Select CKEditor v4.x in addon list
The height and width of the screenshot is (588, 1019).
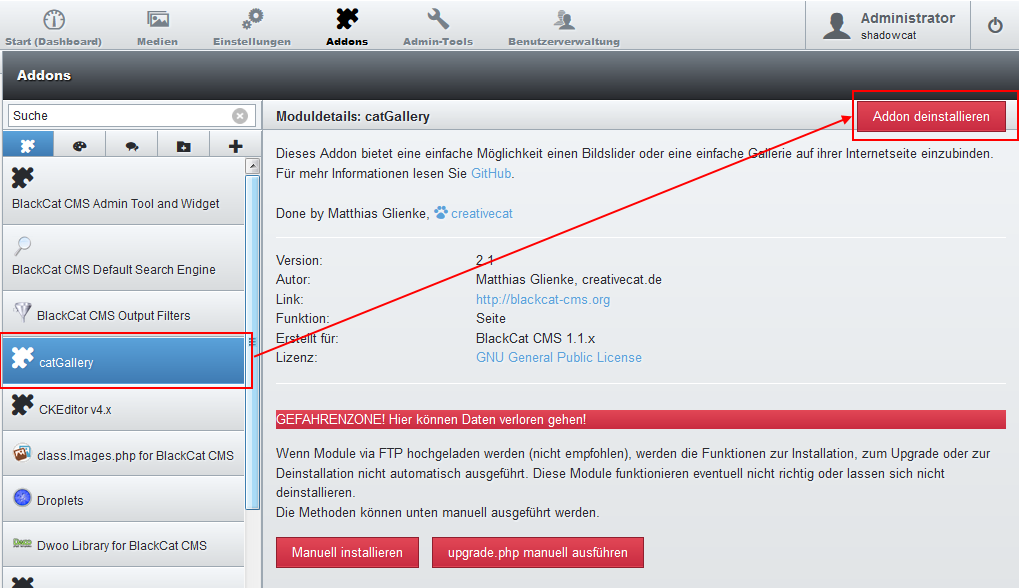point(123,408)
